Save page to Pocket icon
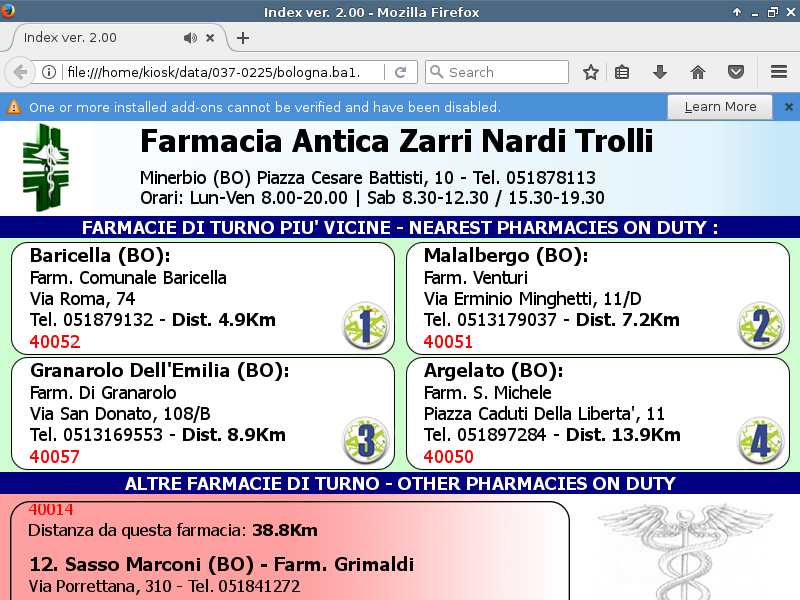The image size is (800, 600). [735, 72]
